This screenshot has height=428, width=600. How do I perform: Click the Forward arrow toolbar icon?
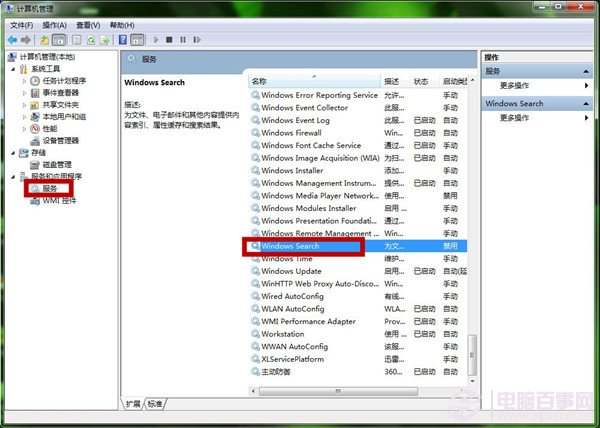(26, 40)
